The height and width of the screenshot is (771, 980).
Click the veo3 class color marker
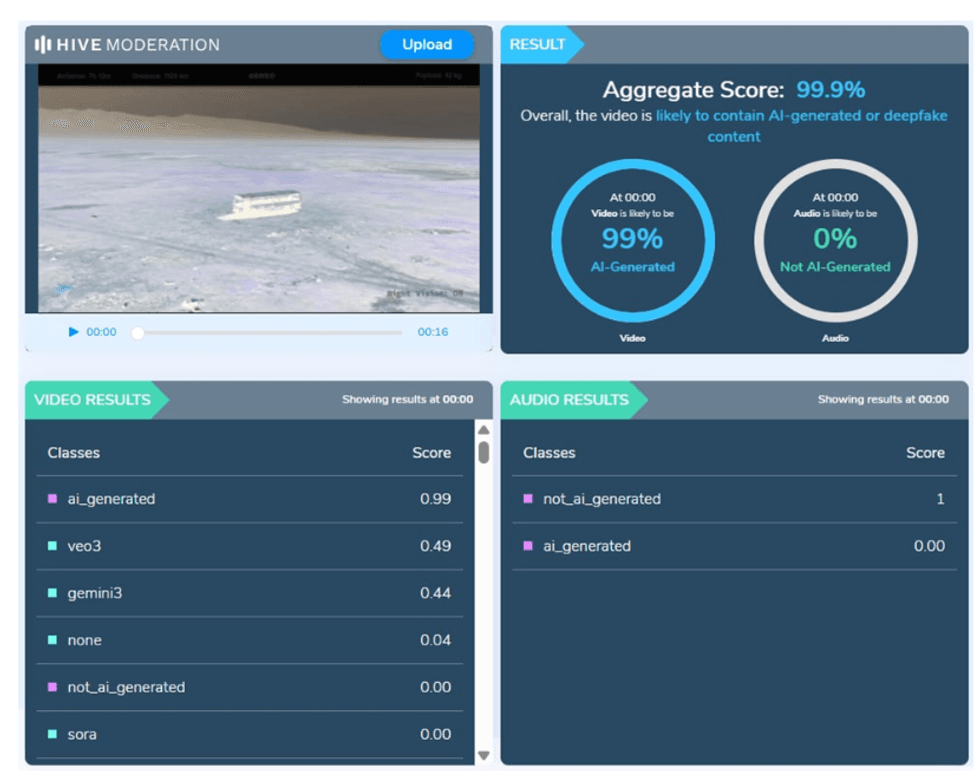coord(52,546)
